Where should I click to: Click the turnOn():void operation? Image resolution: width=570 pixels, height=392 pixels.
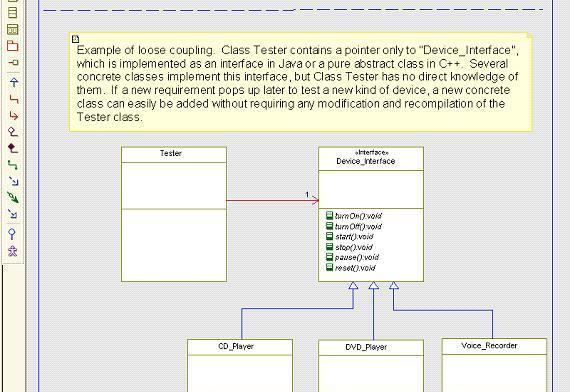(x=354, y=216)
